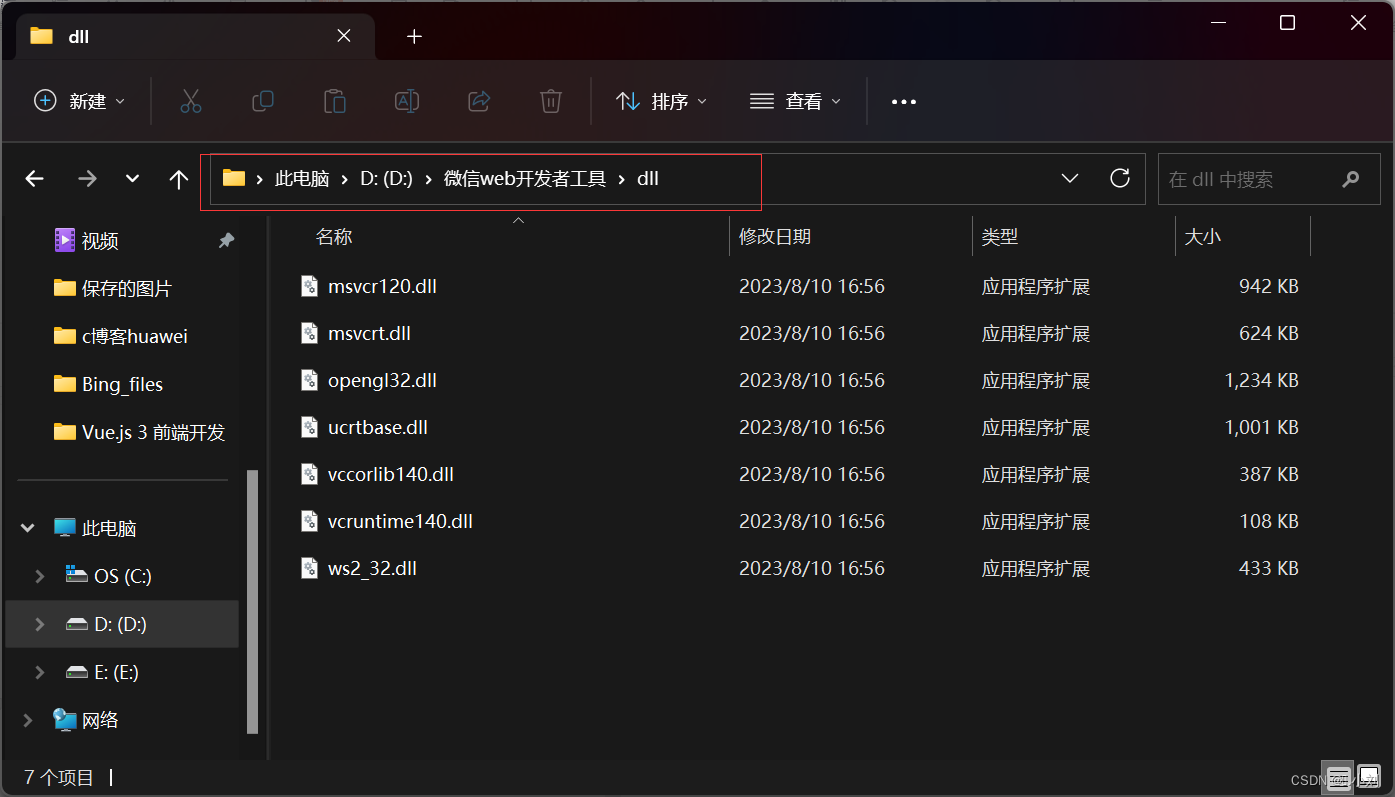This screenshot has width=1395, height=797.
Task: Expand the address bar history dropdown
Action: point(1070,178)
